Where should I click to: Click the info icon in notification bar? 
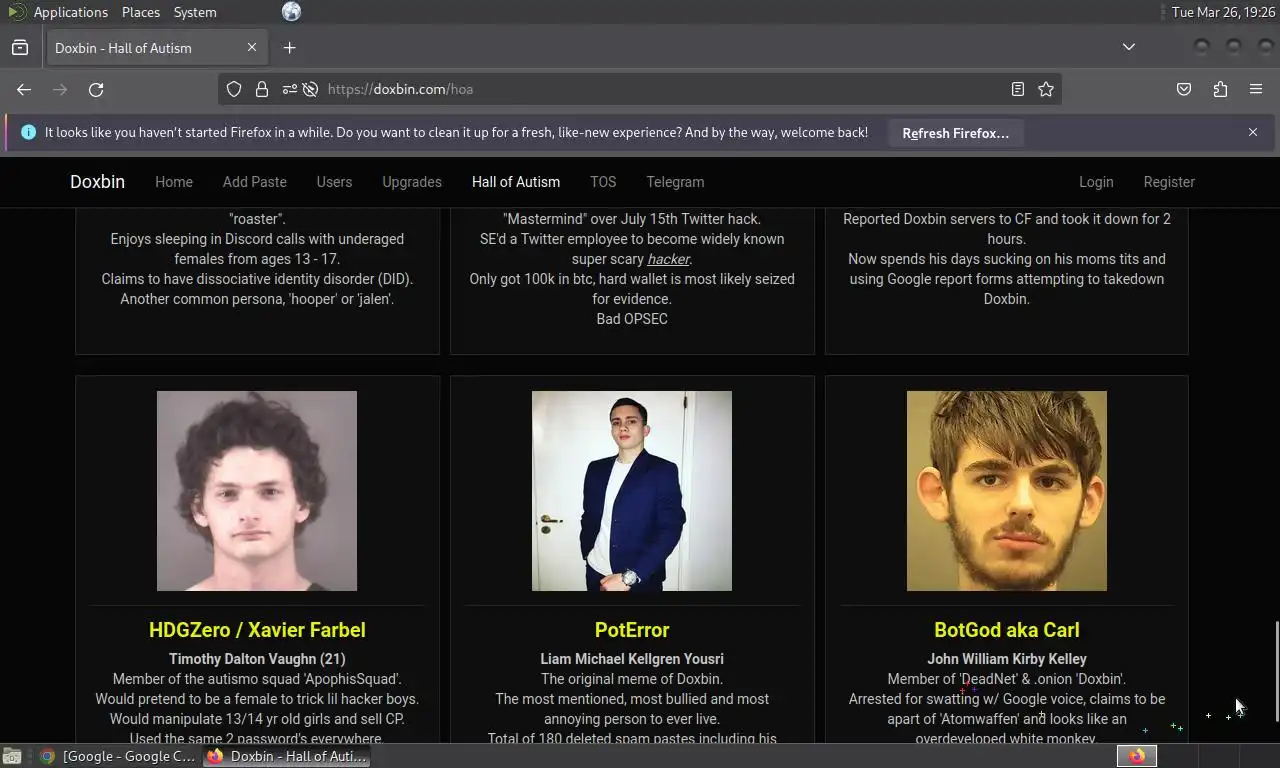[x=28, y=132]
